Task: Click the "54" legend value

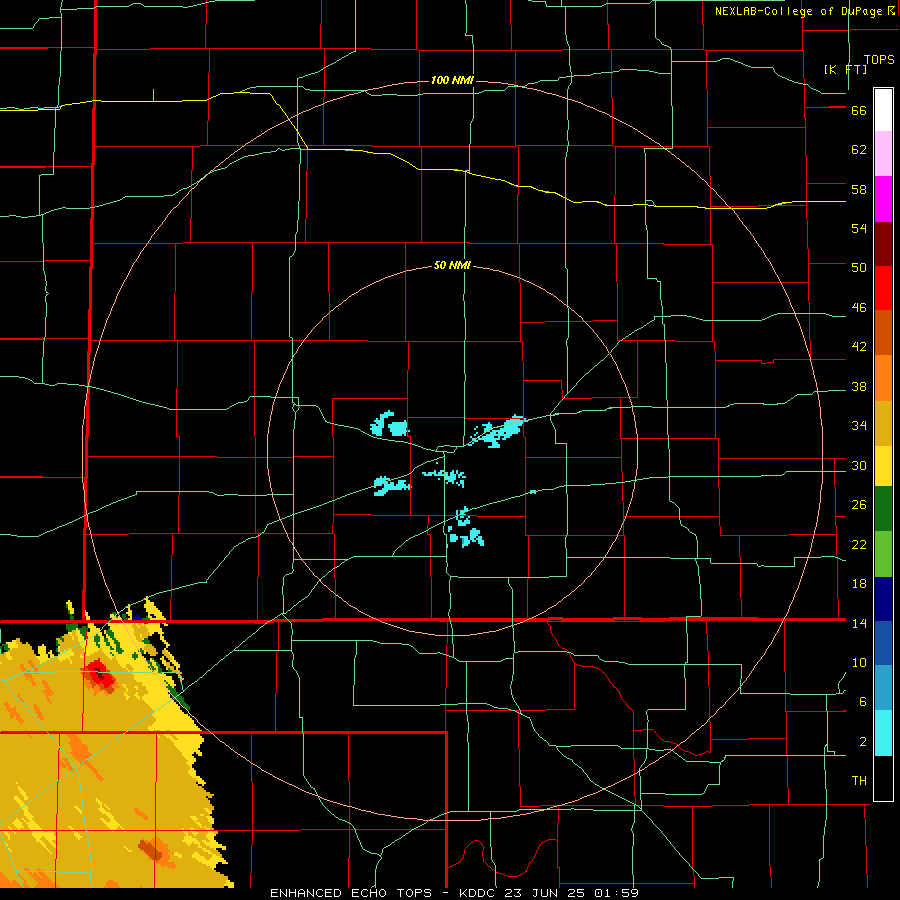Action: coord(859,228)
